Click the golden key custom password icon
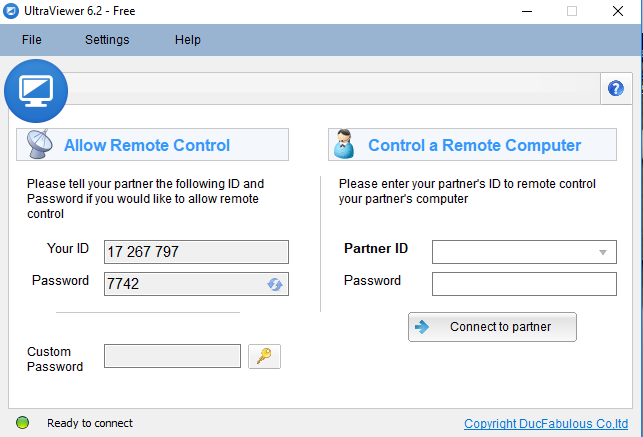The height and width of the screenshot is (437, 643). pos(264,356)
